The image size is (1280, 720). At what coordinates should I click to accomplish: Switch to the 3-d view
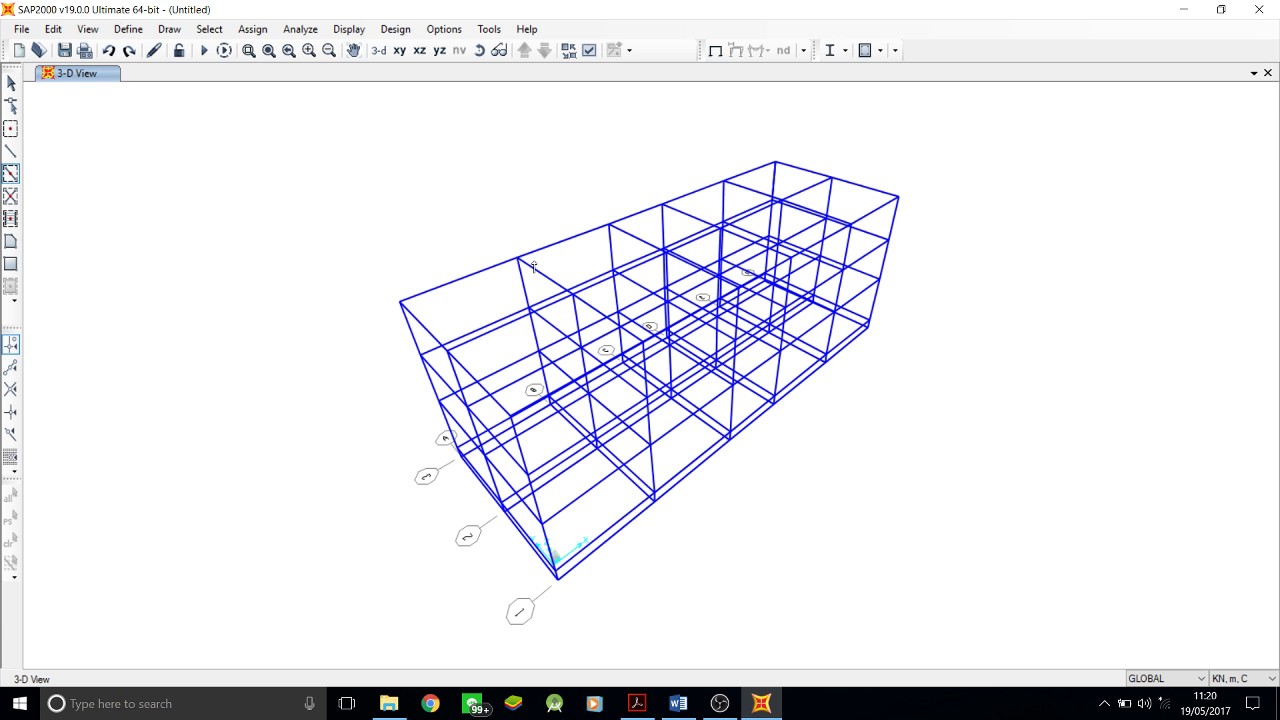click(379, 50)
